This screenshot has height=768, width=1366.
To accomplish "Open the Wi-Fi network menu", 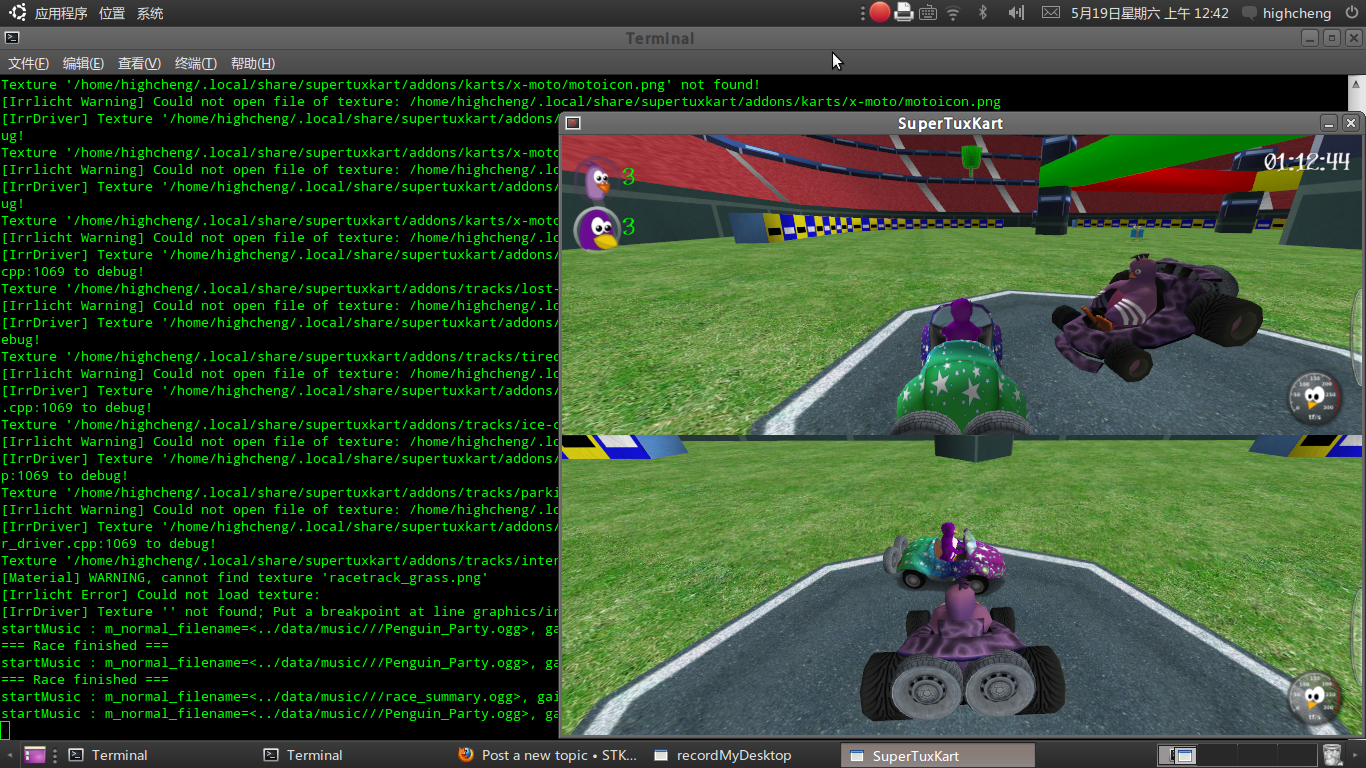I will click(953, 13).
